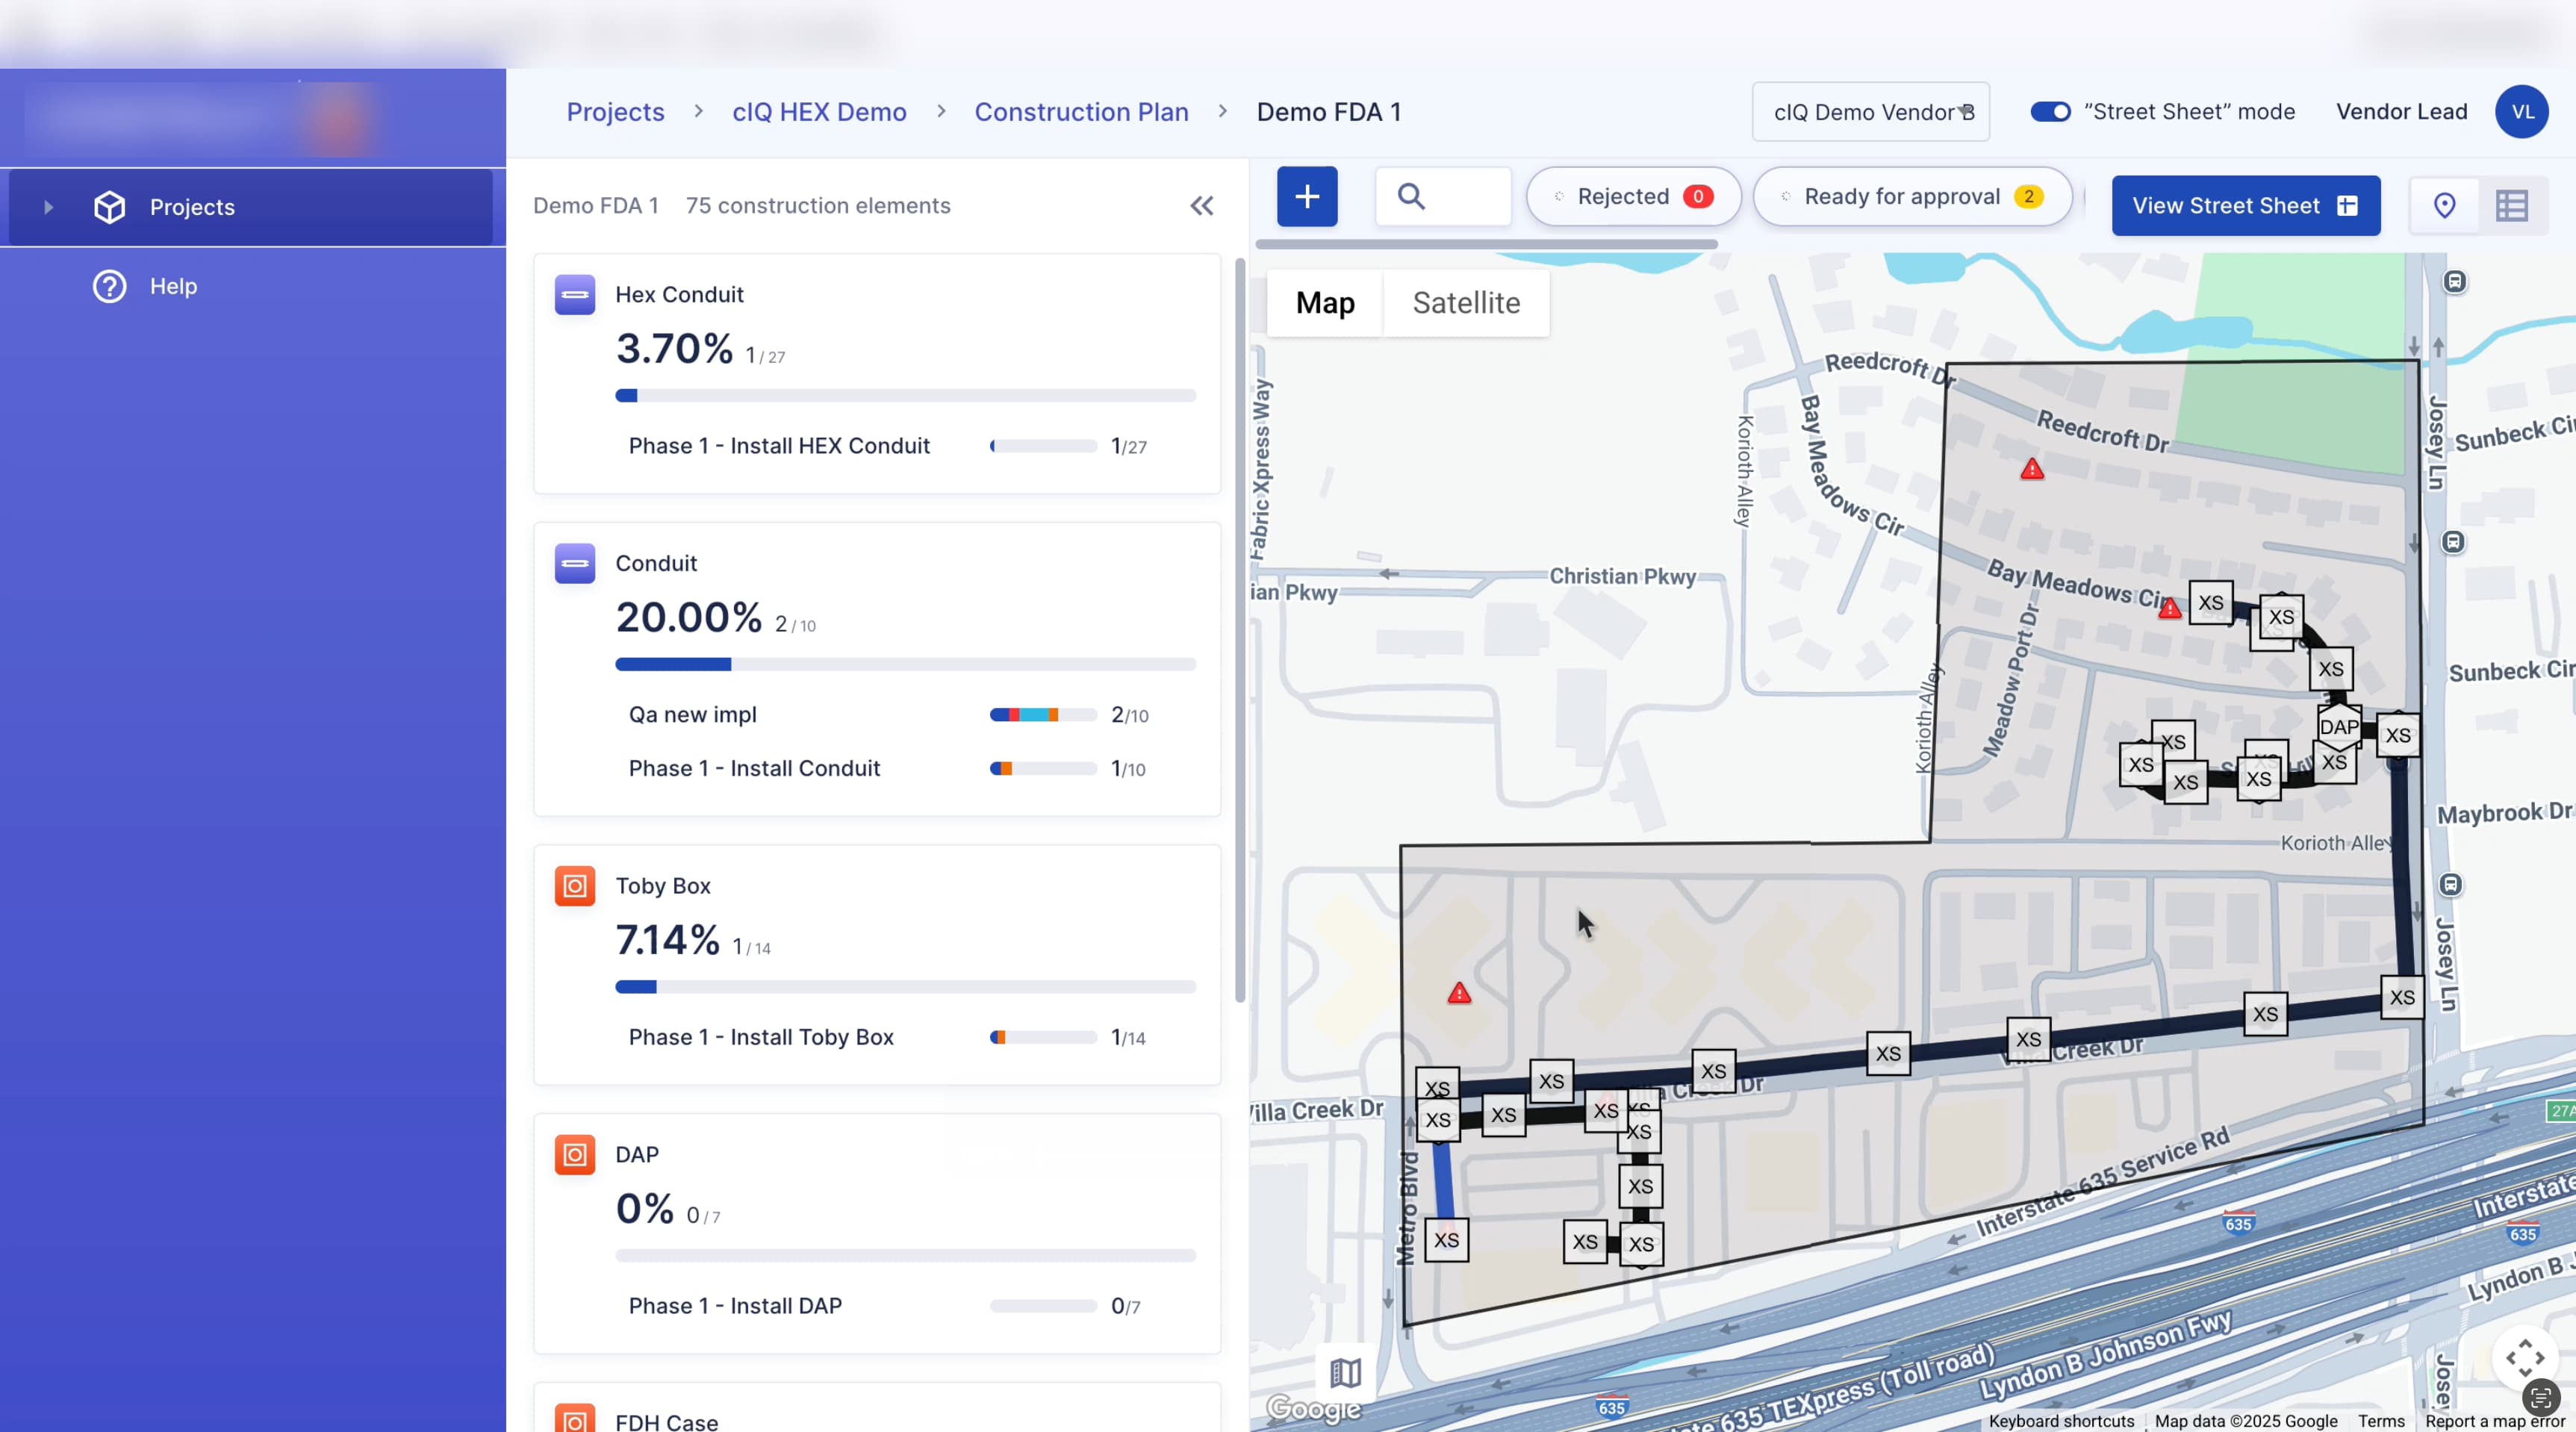This screenshot has width=2576, height=1432.
Task: Open the Projects sidebar menu item
Action: click(x=250, y=207)
